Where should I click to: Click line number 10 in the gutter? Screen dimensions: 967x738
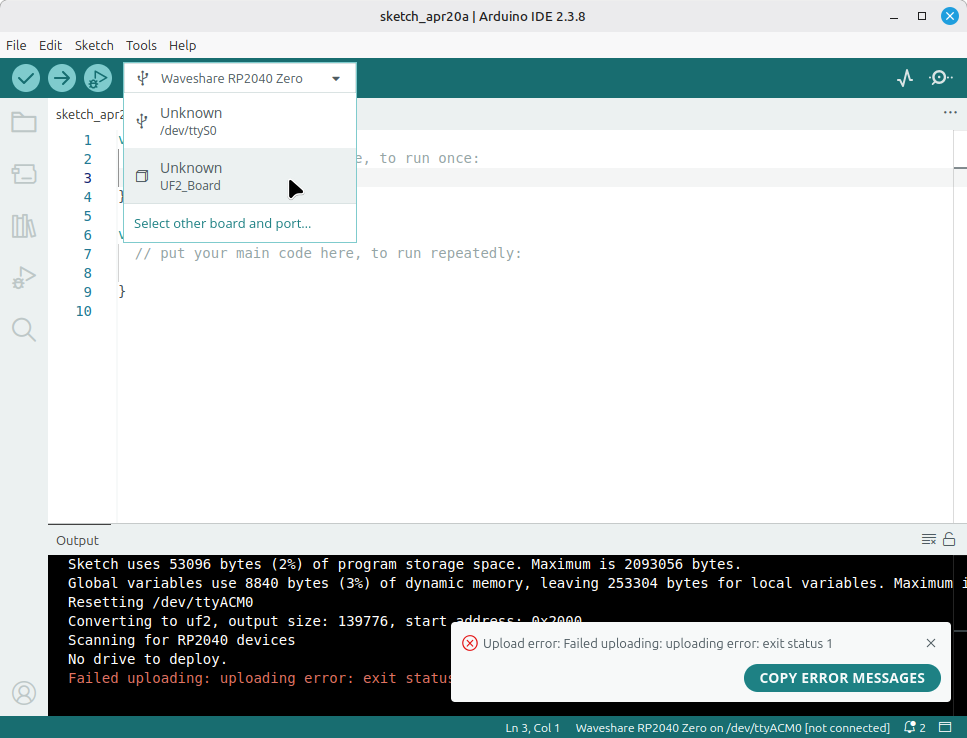pyautogui.click(x=84, y=311)
